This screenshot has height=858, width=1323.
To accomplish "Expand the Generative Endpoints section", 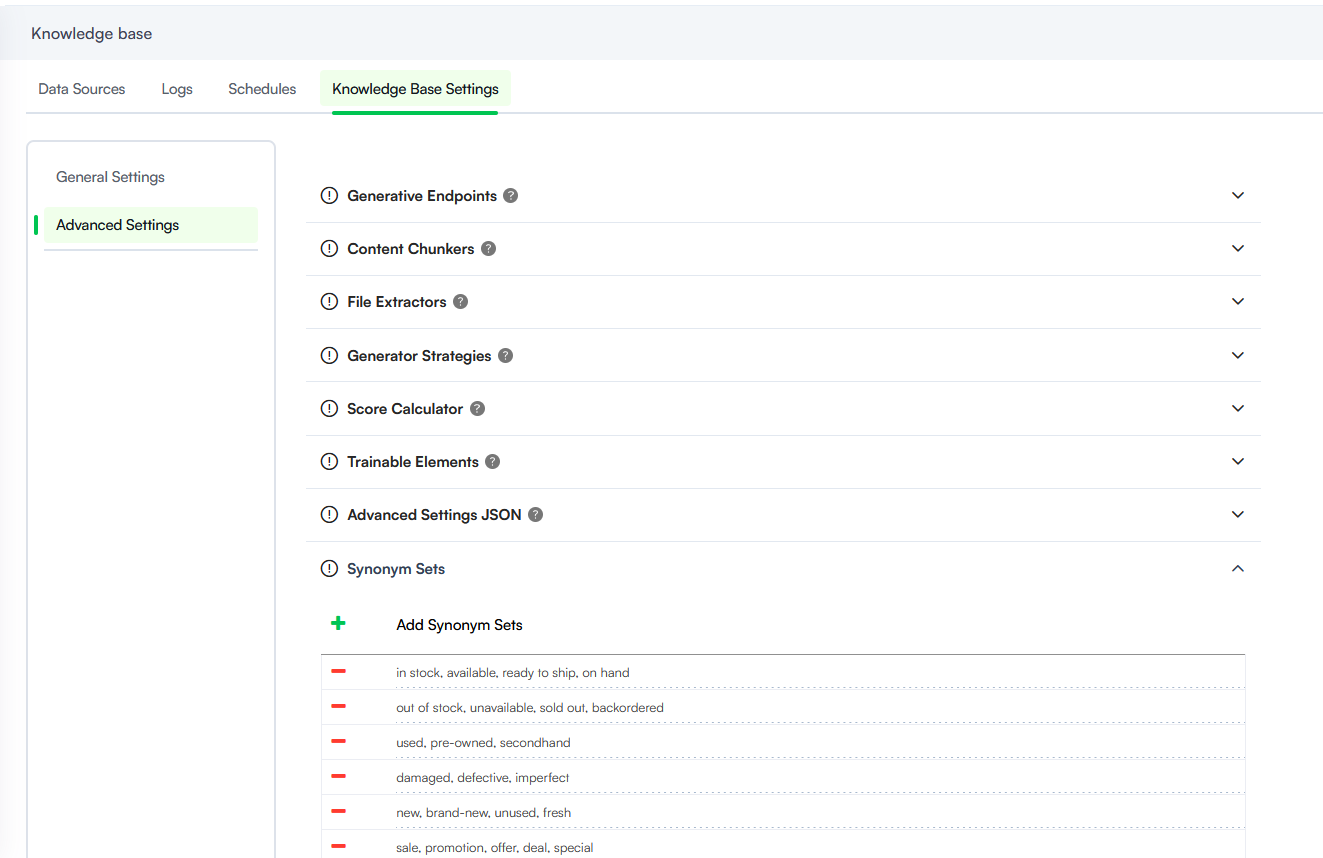I will [x=1237, y=196].
